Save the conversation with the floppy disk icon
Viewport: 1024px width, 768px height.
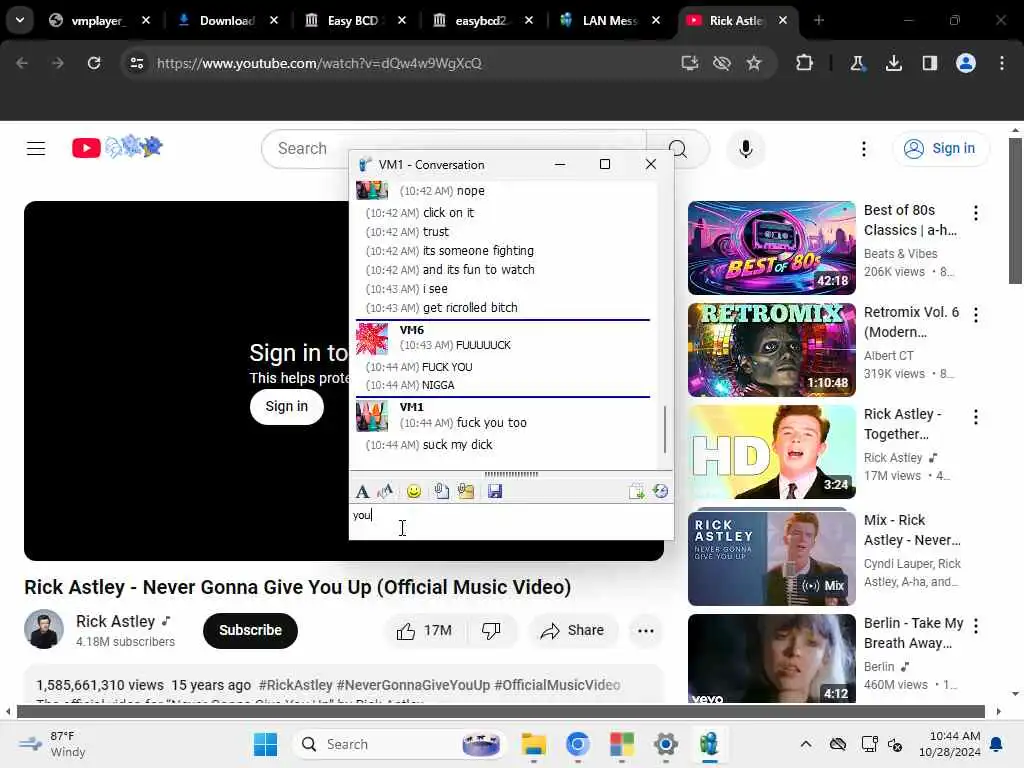pos(495,491)
